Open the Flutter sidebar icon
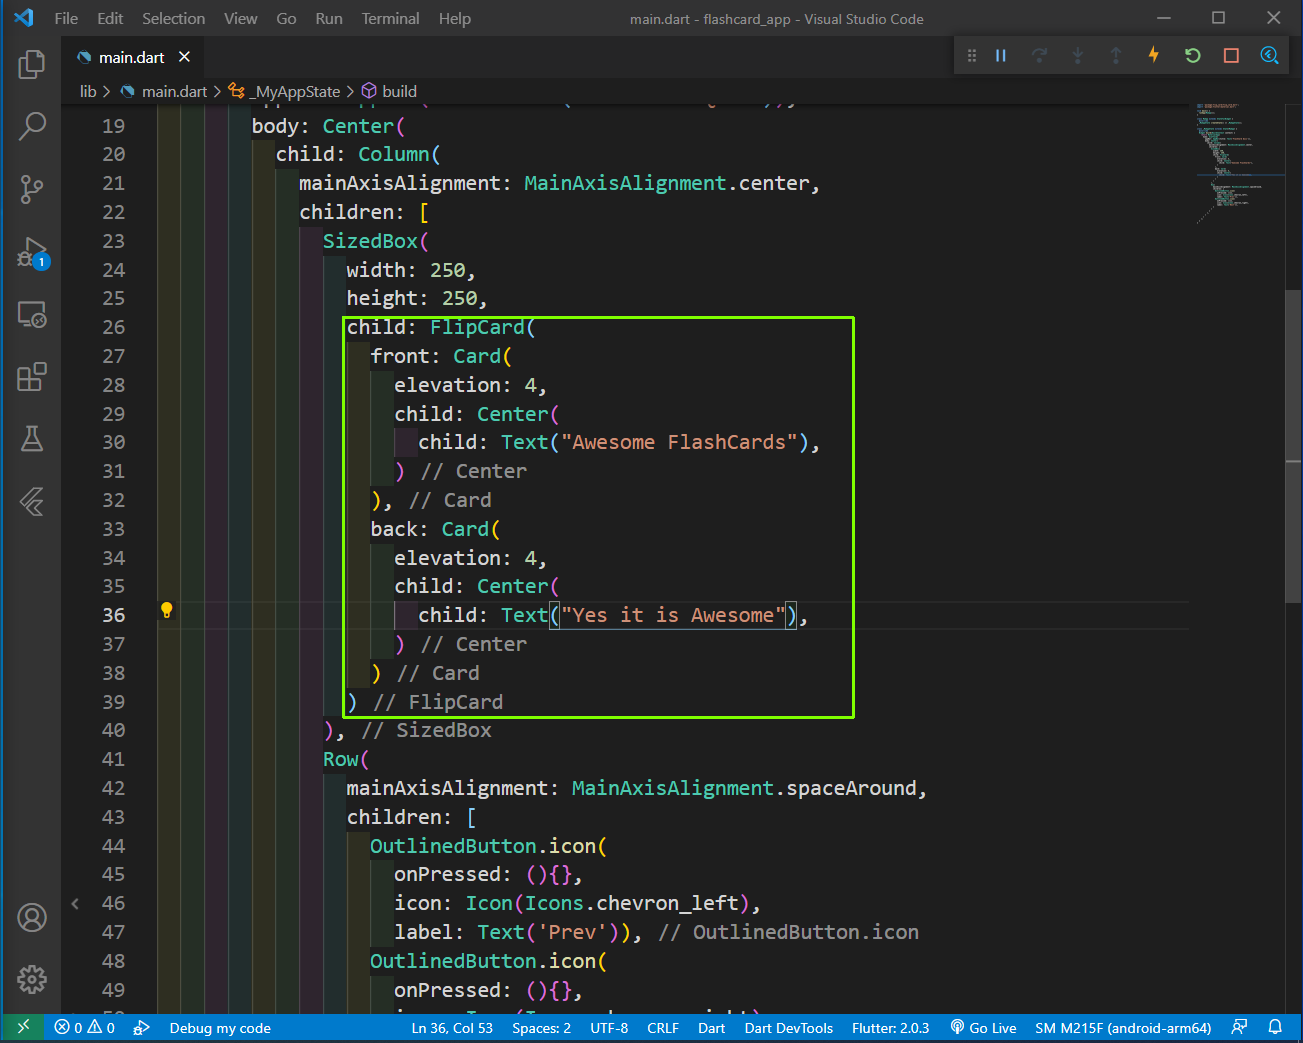The height and width of the screenshot is (1043, 1303). (32, 501)
